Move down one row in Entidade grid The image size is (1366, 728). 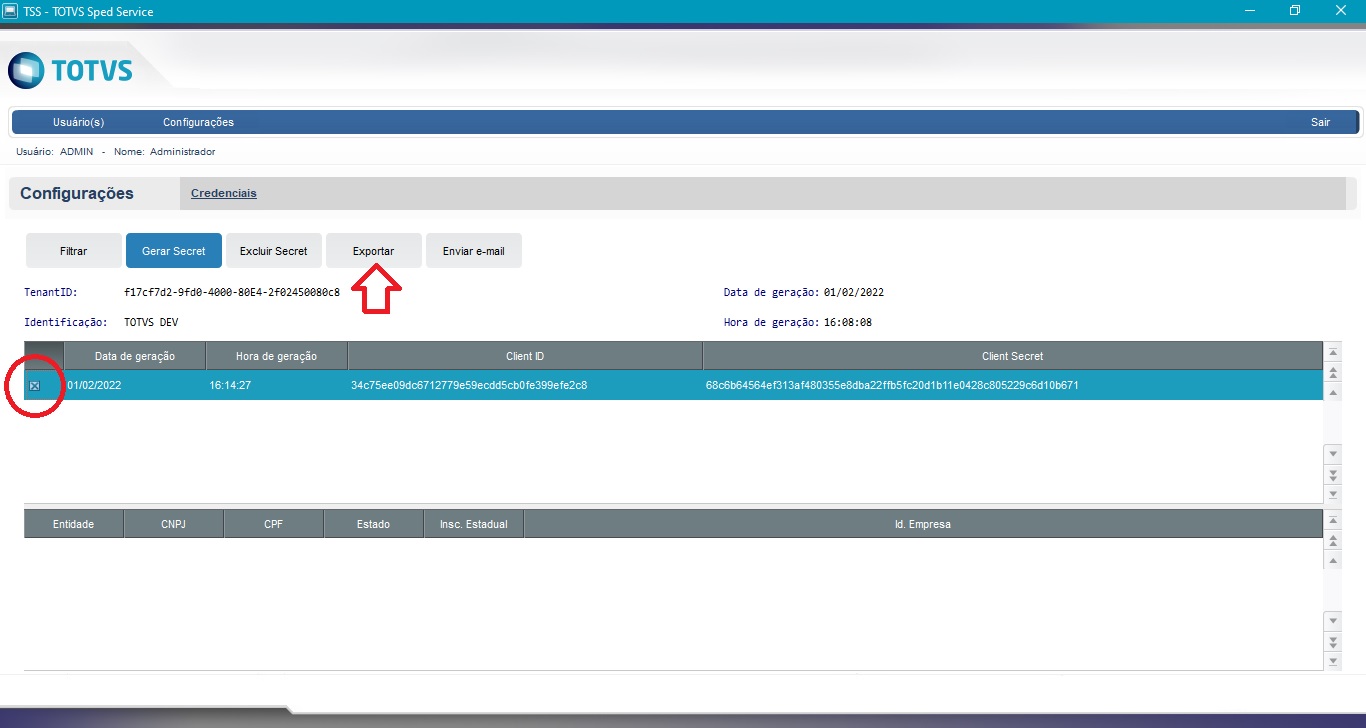1332,621
